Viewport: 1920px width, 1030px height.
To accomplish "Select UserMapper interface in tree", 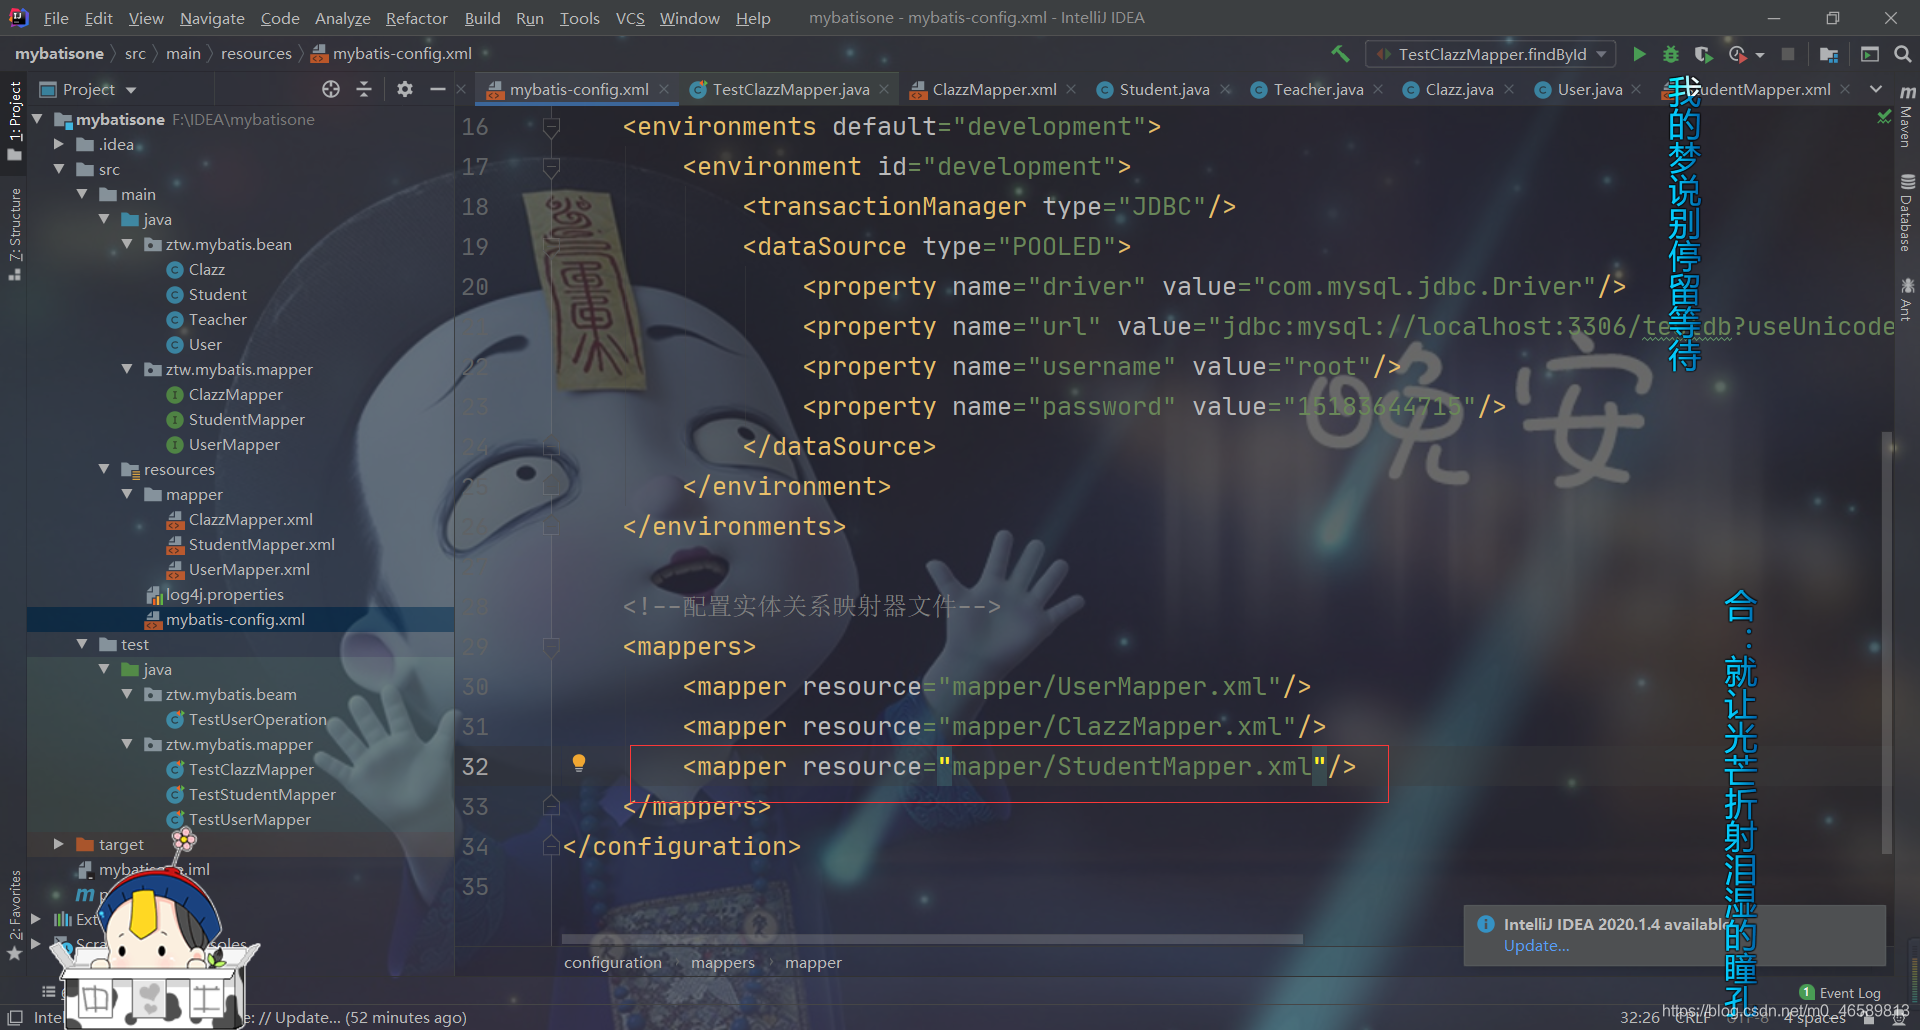I will [234, 444].
